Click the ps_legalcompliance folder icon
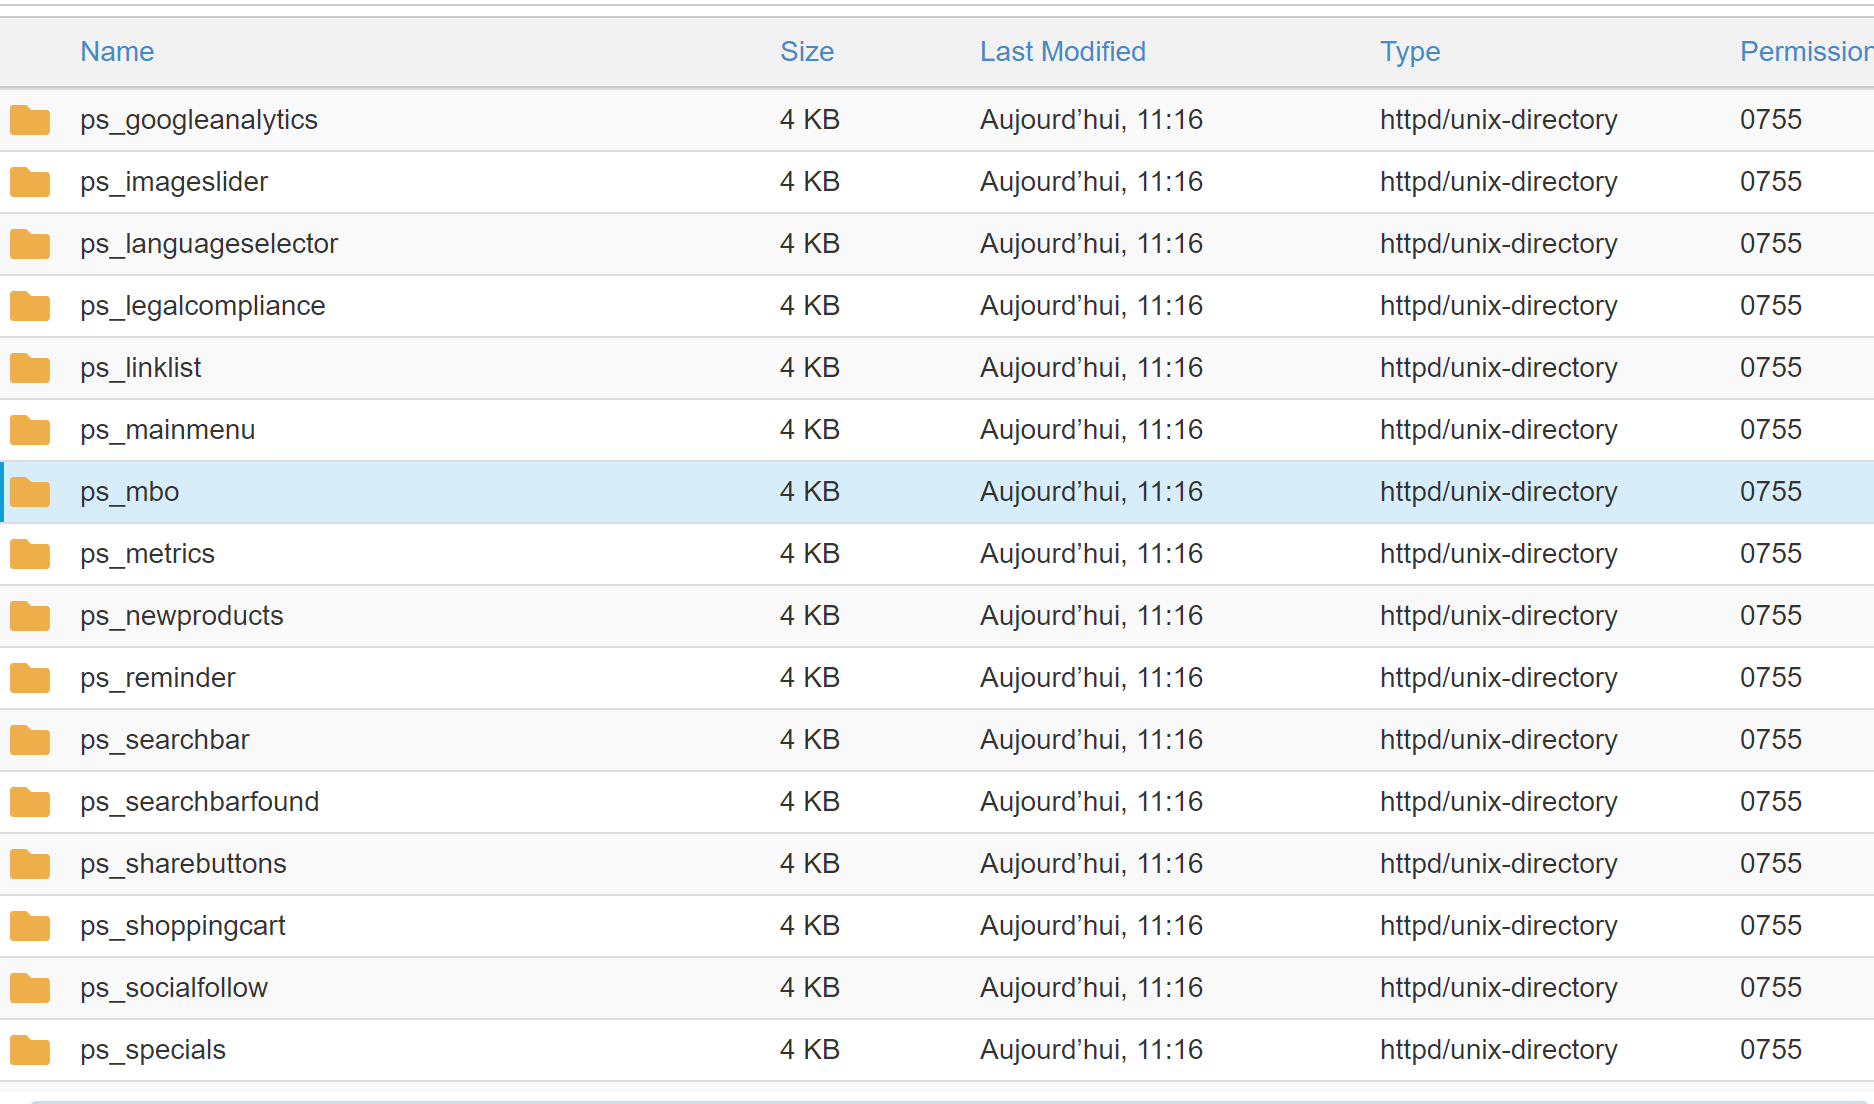The height and width of the screenshot is (1104, 1874). point(30,306)
